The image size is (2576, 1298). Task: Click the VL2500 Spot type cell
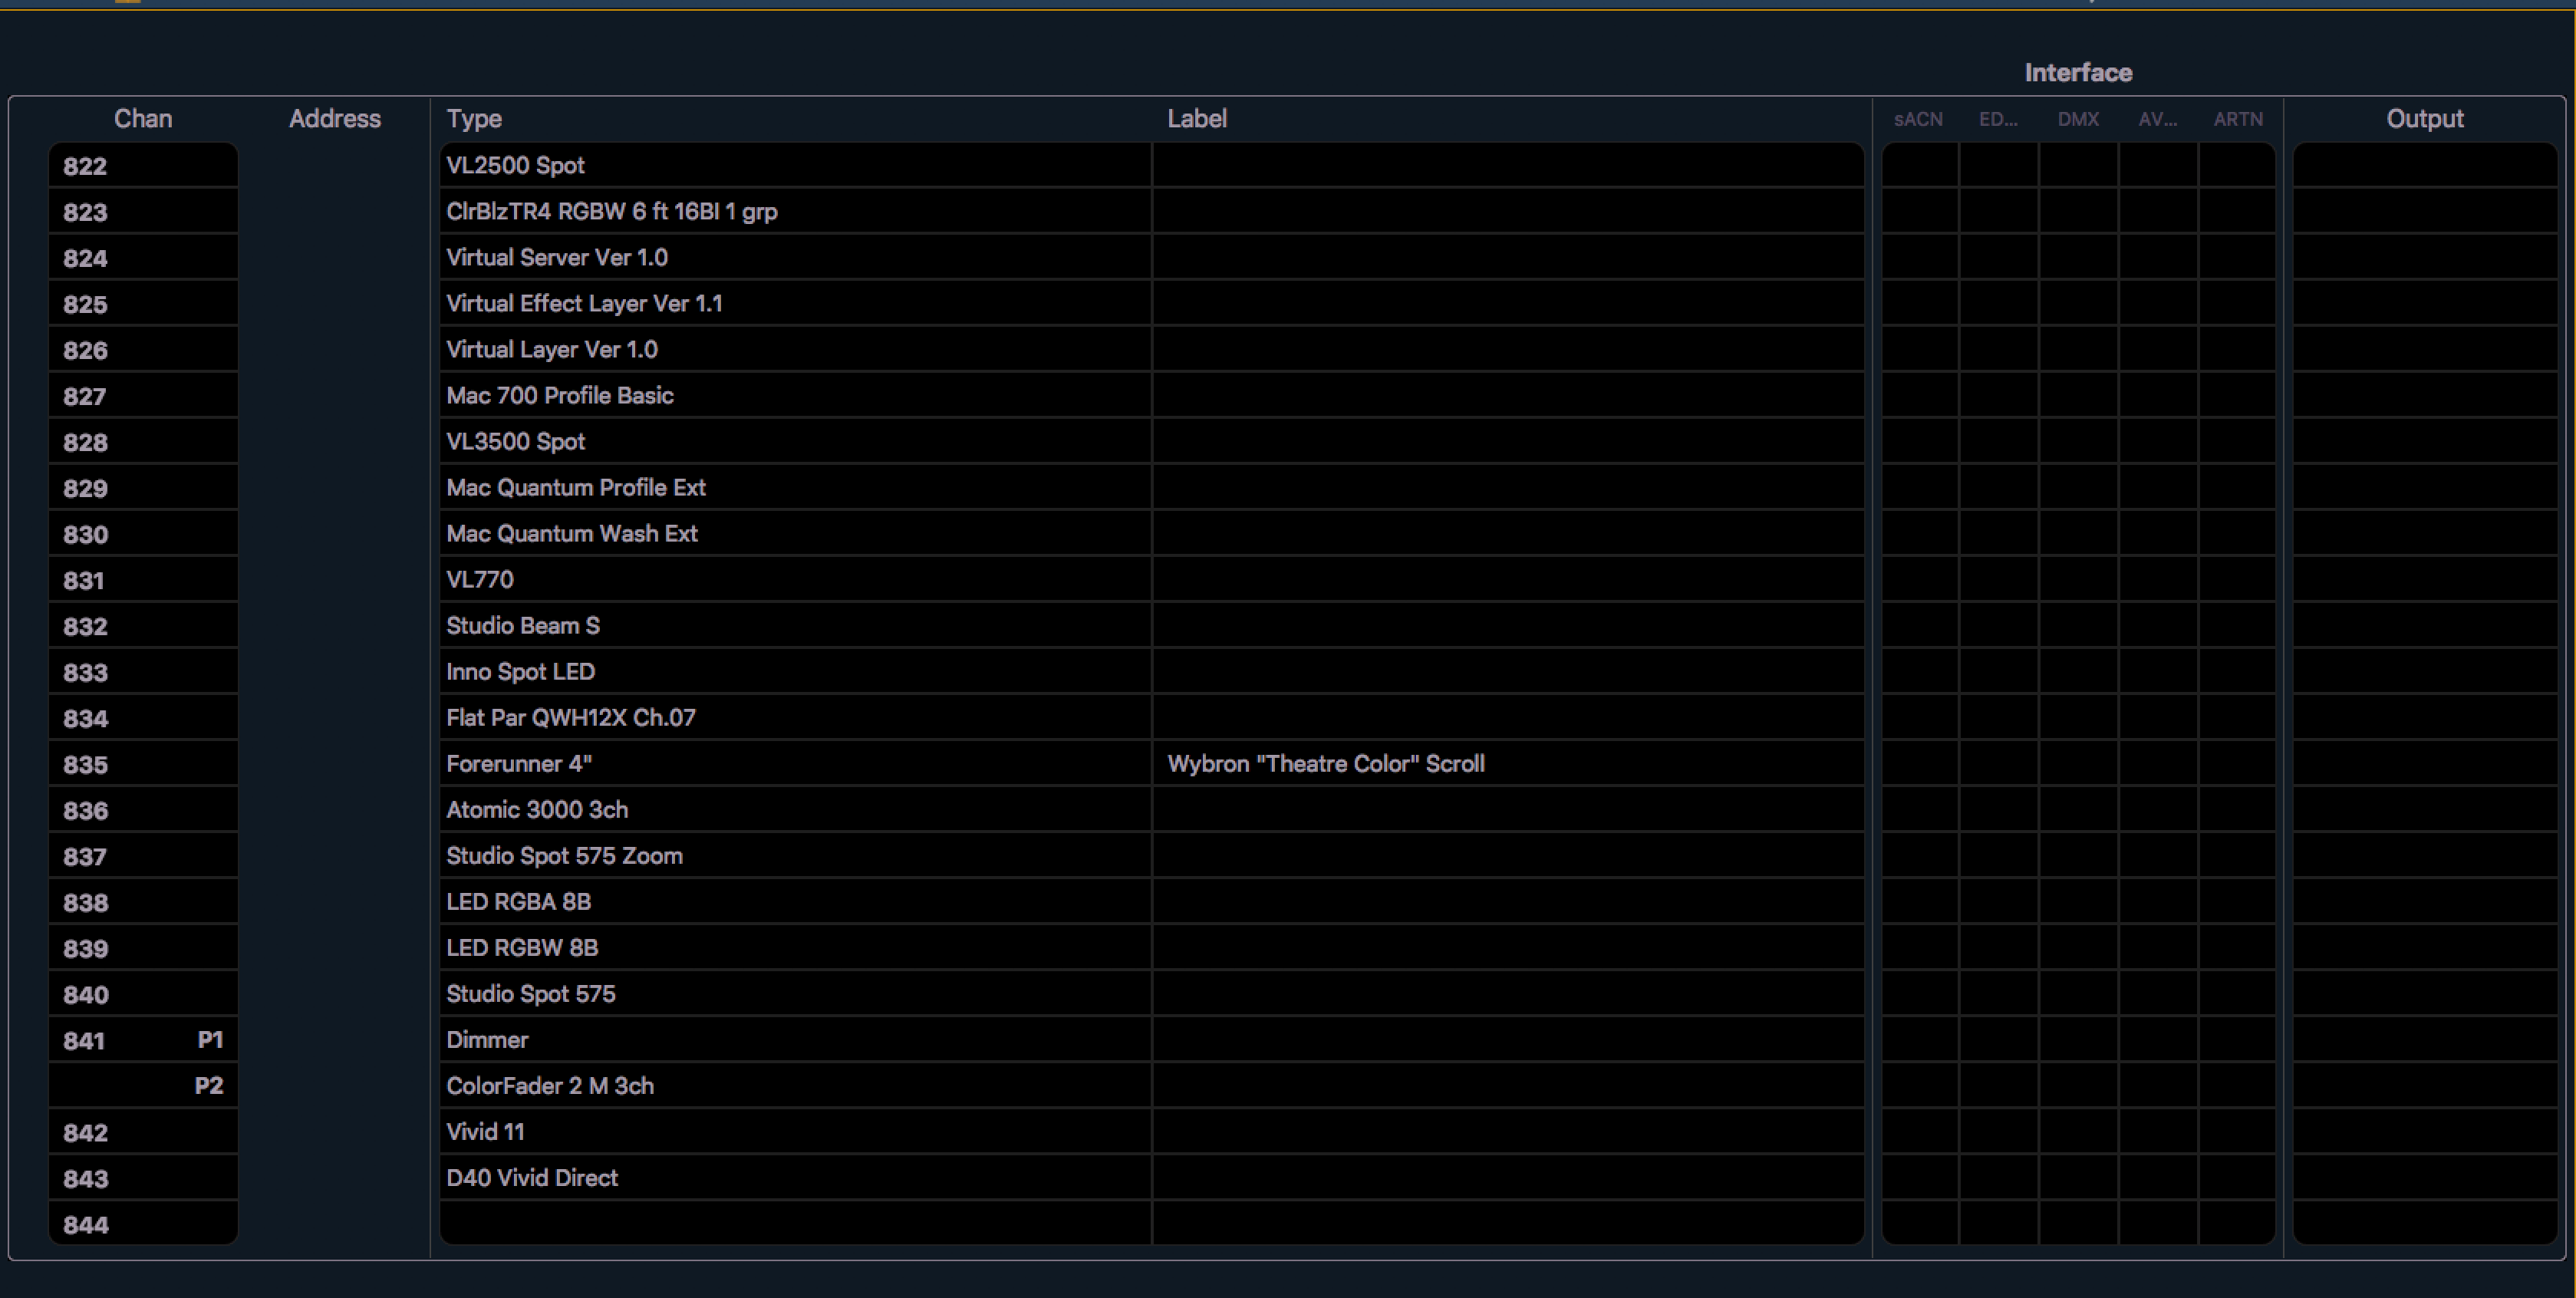pyautogui.click(x=795, y=166)
